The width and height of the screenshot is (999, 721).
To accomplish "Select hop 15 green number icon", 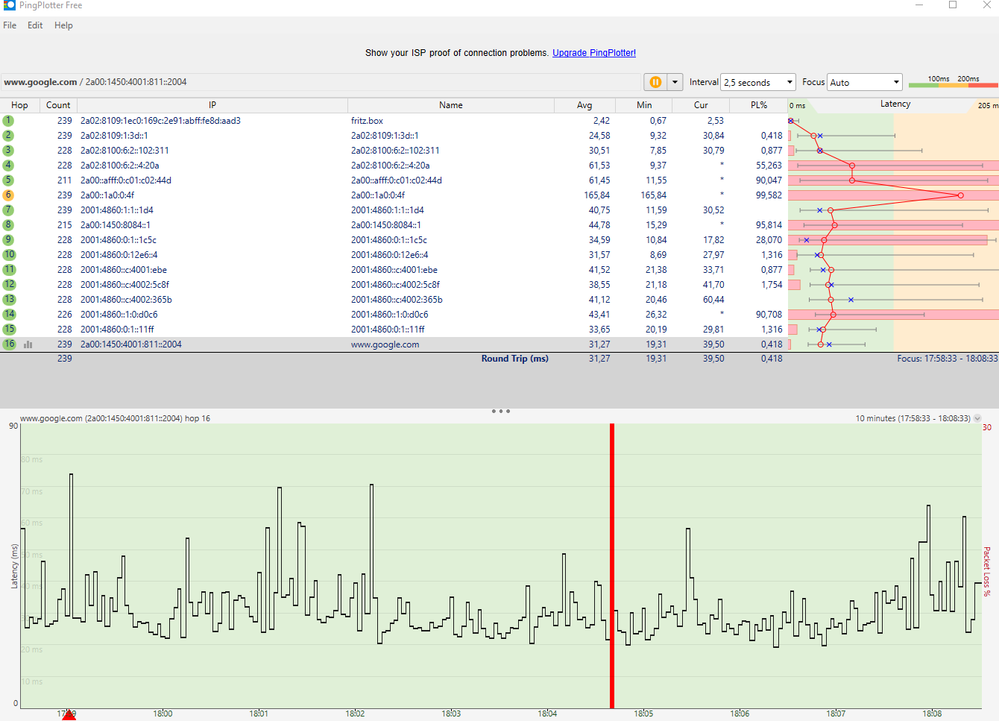I will 9,329.
